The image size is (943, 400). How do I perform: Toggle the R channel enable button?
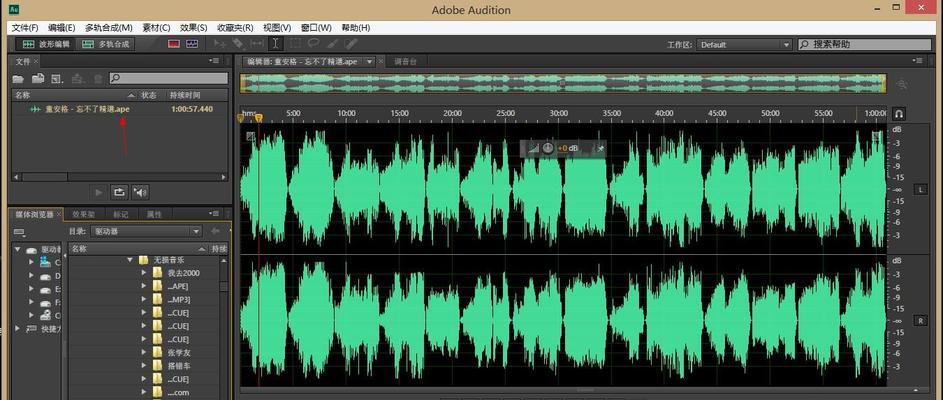920,321
